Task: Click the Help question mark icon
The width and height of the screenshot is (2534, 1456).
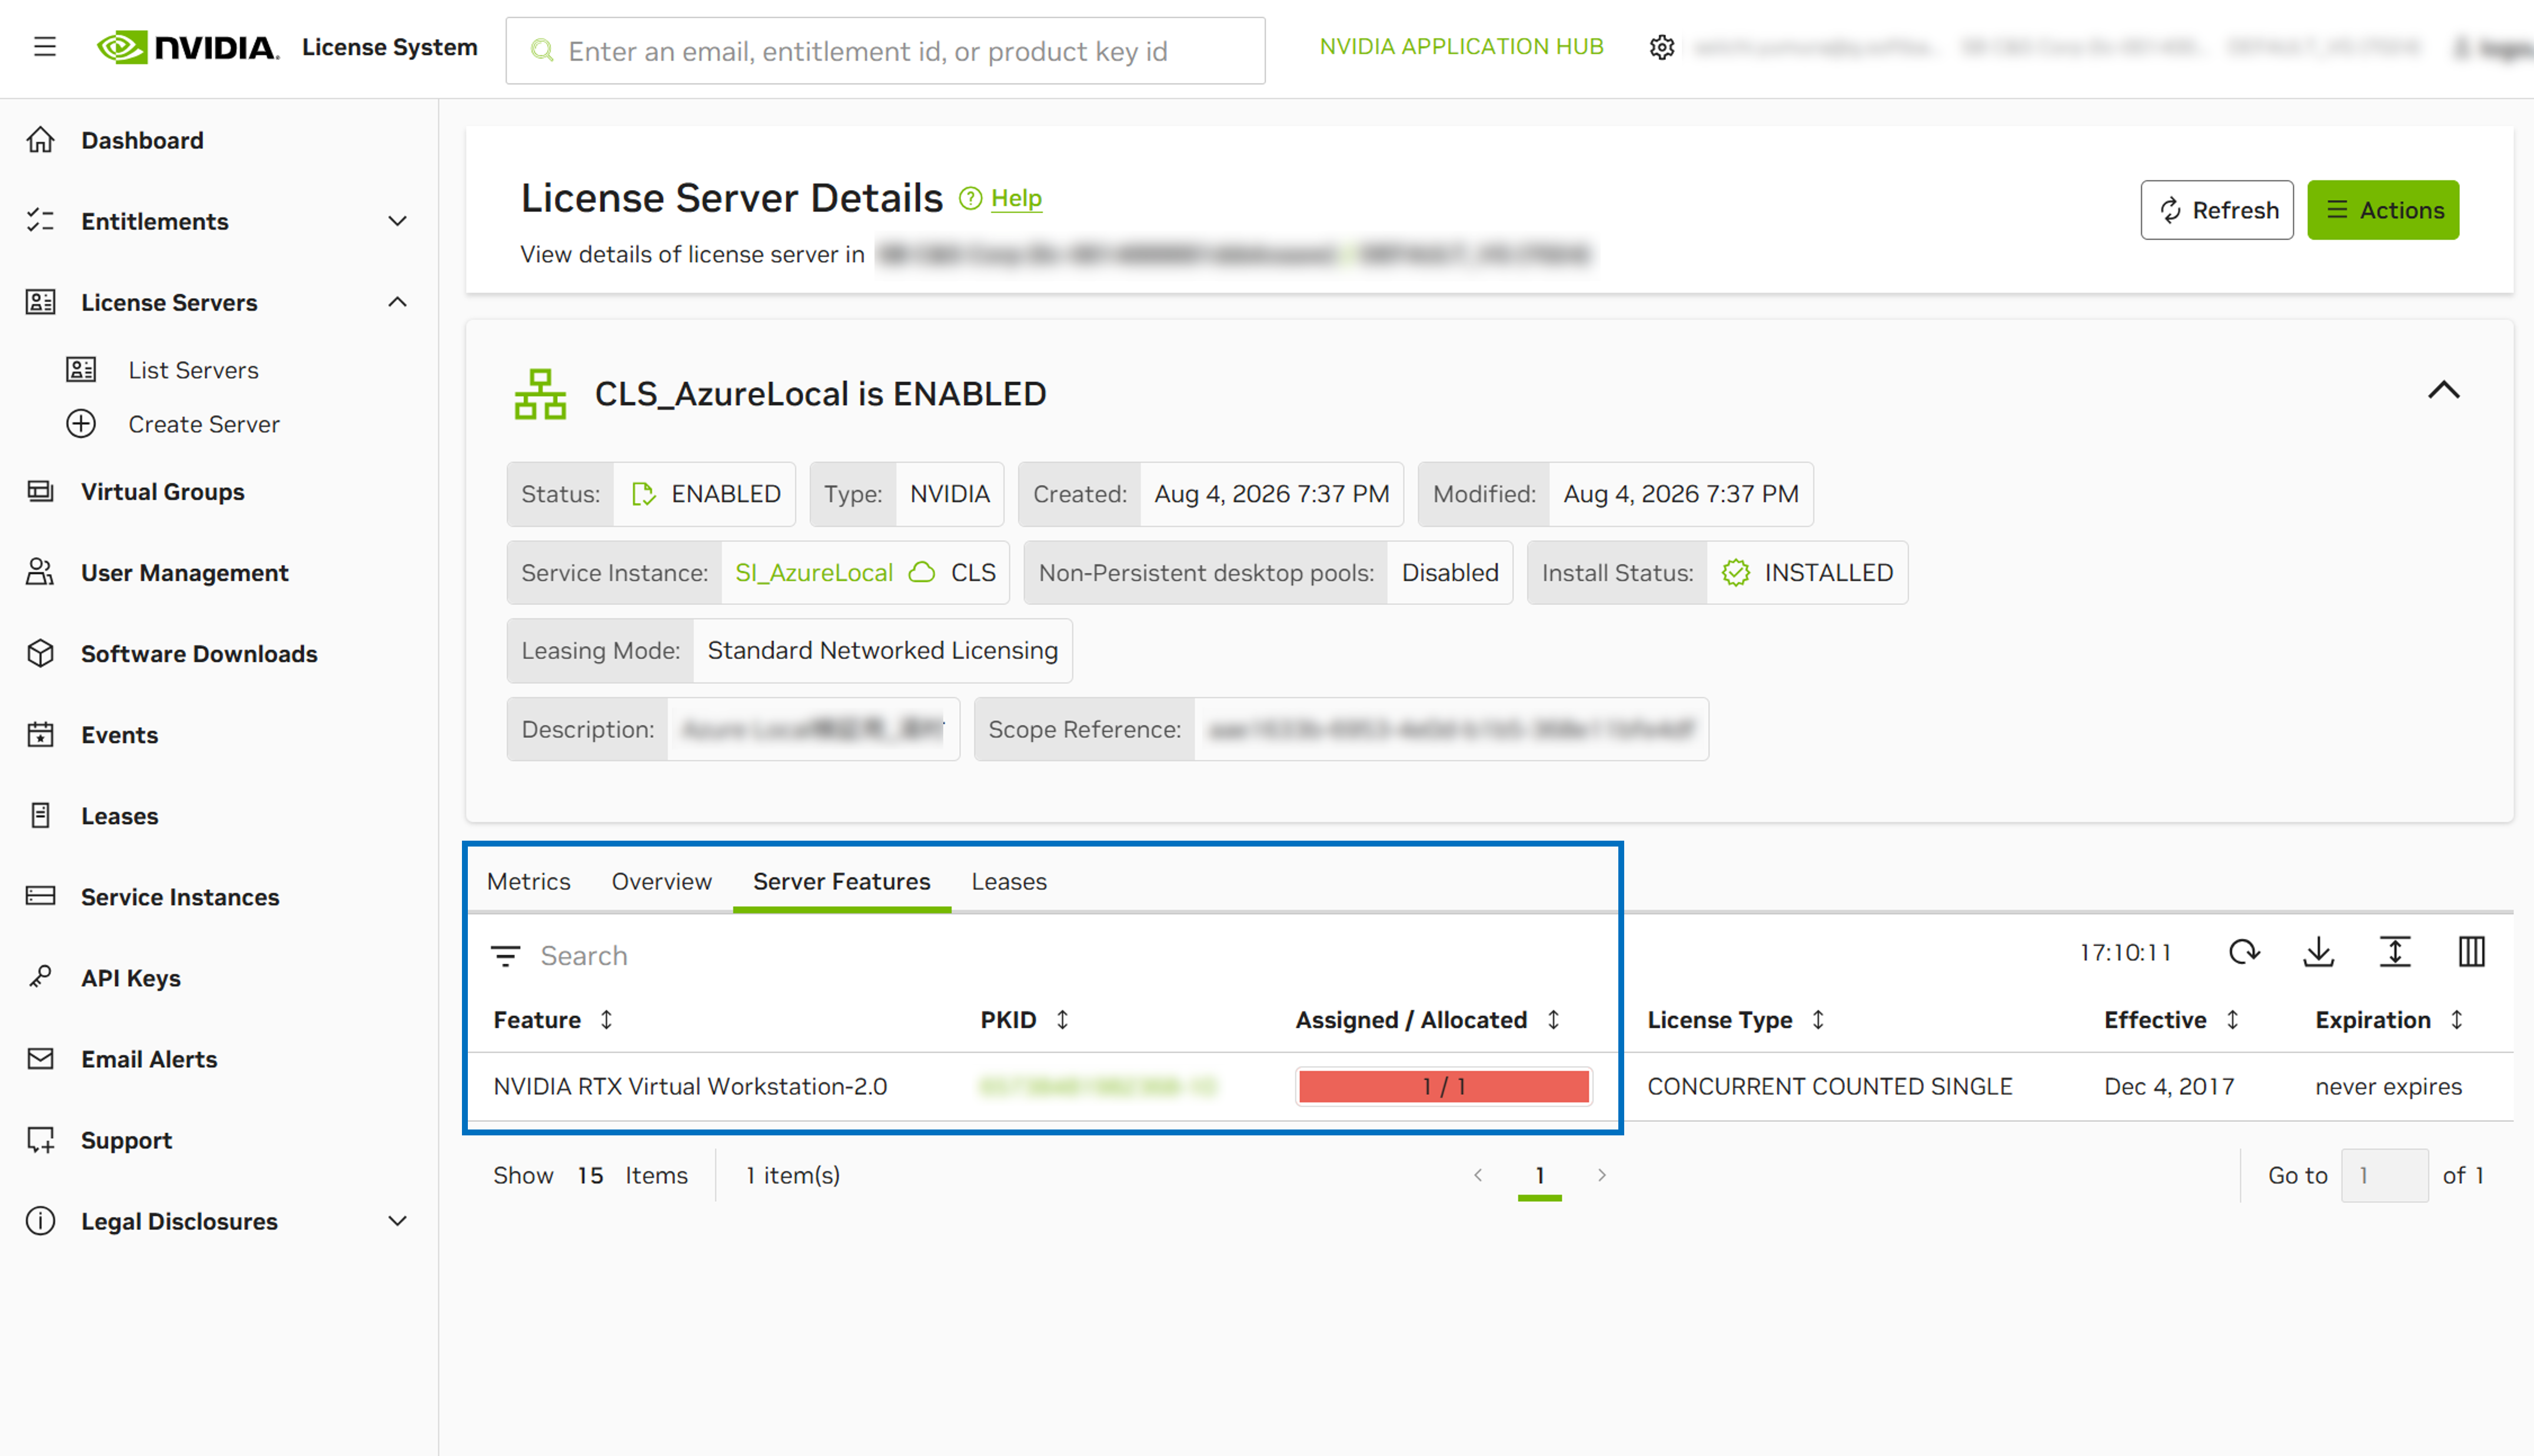Action: click(970, 199)
